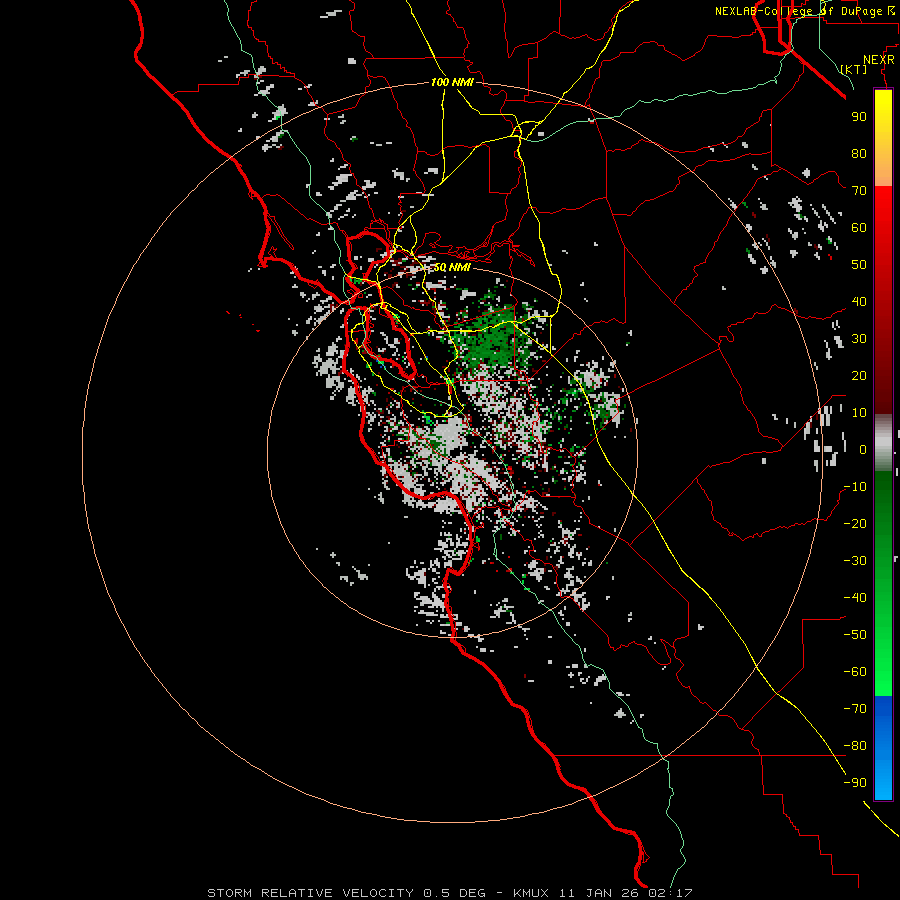Click the 02:17 timestamp in caption
Viewport: 900px width, 900px height.
pyautogui.click(x=670, y=893)
